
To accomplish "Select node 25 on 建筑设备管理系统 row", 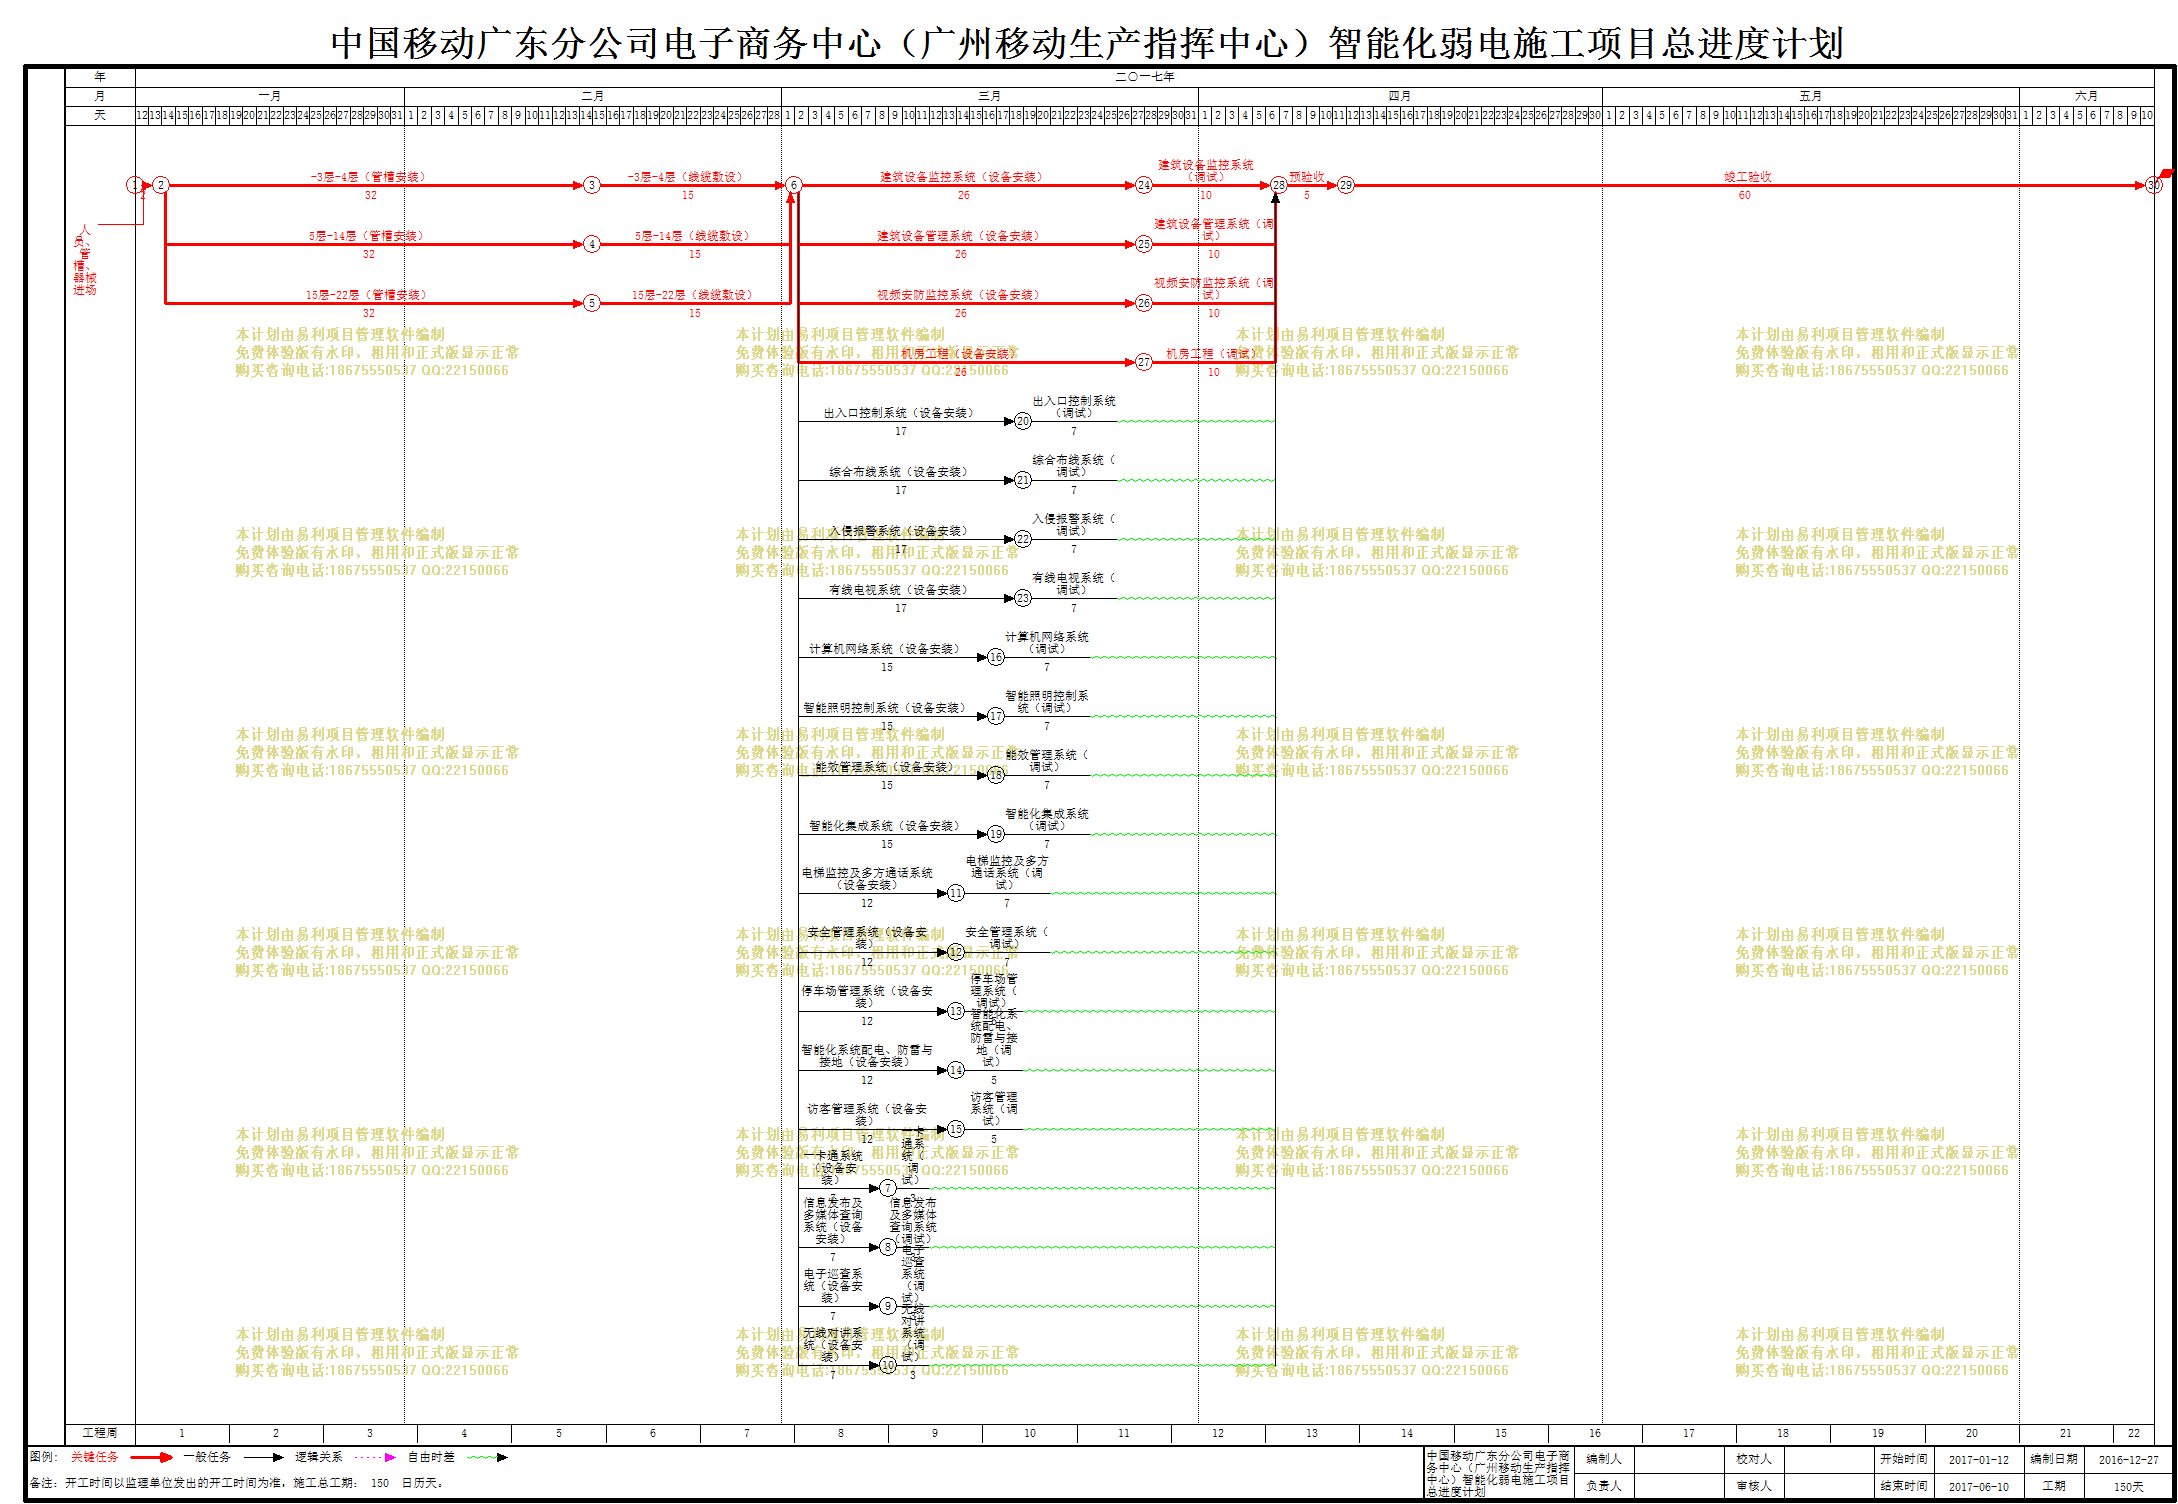I will [1144, 244].
